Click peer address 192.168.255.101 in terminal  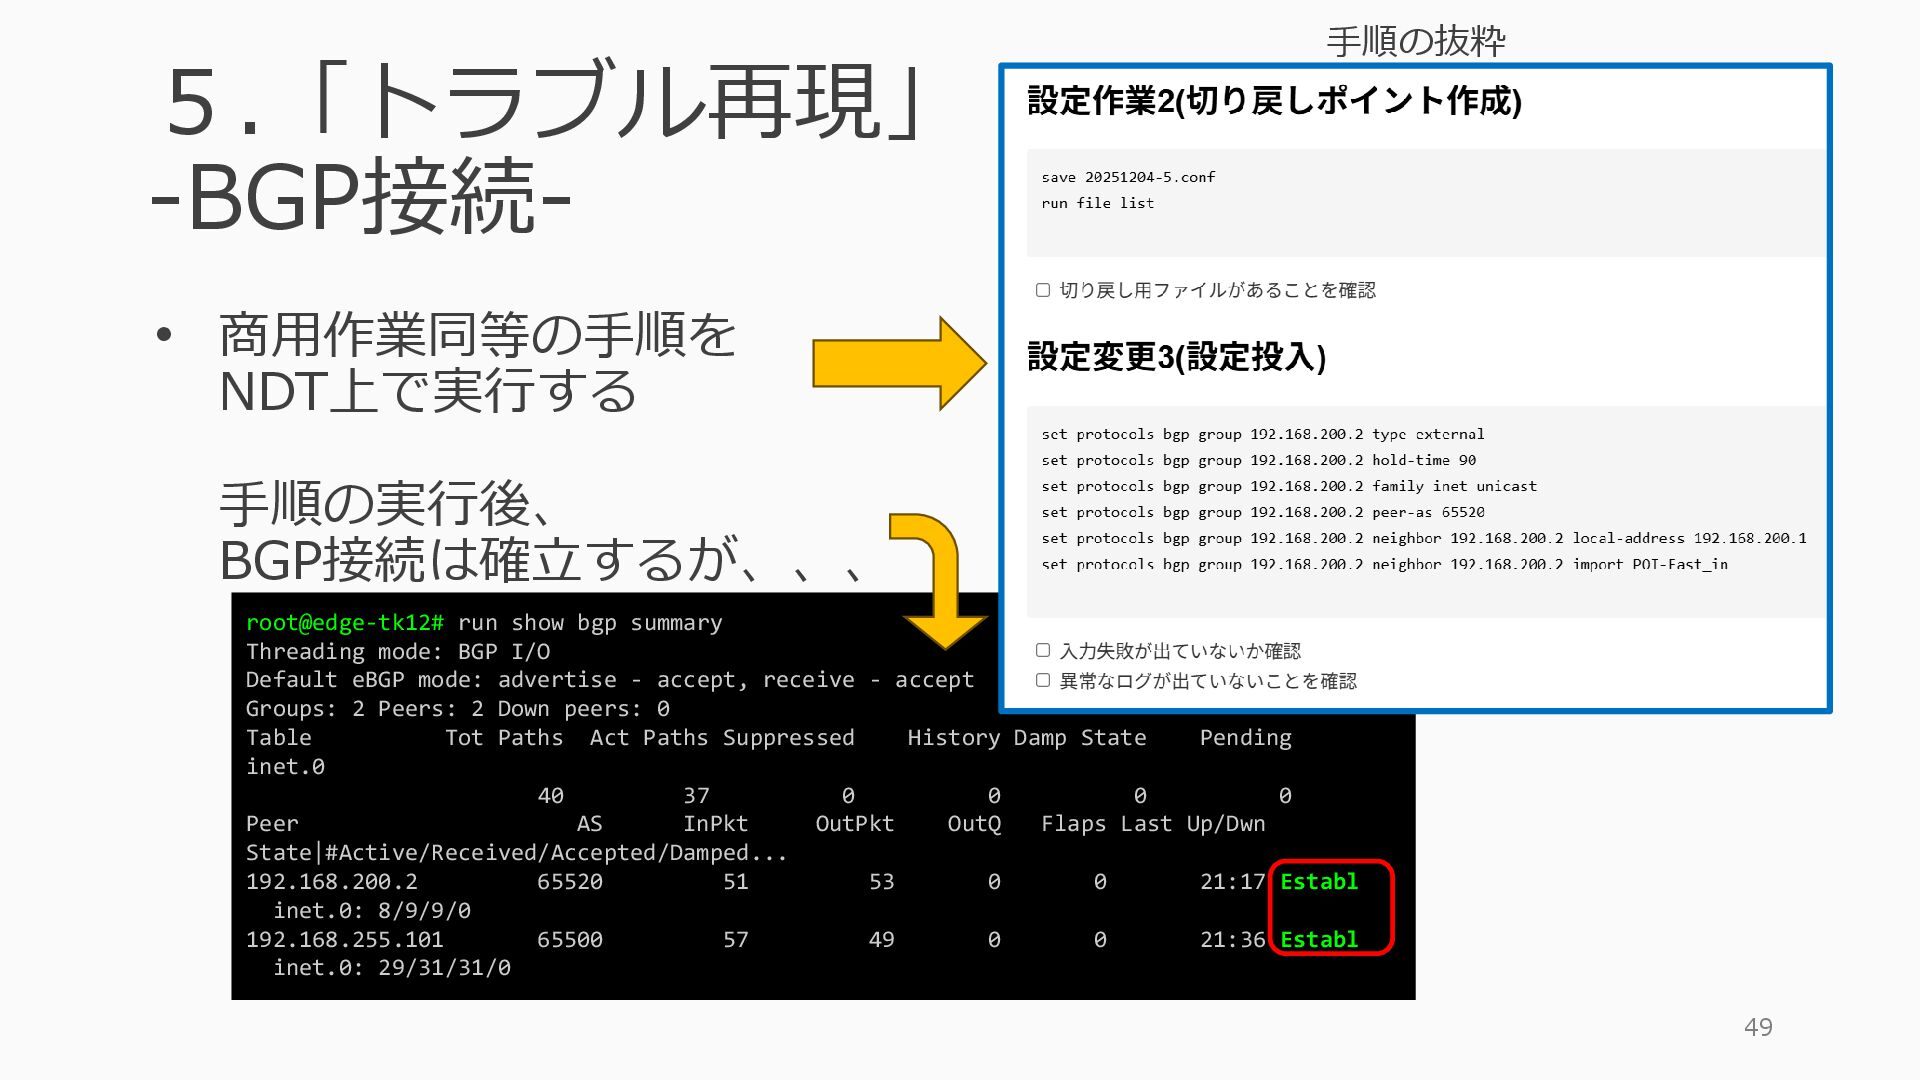pyautogui.click(x=344, y=940)
